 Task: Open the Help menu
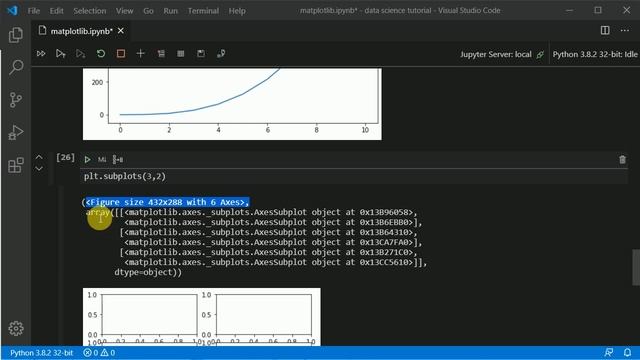point(237,11)
